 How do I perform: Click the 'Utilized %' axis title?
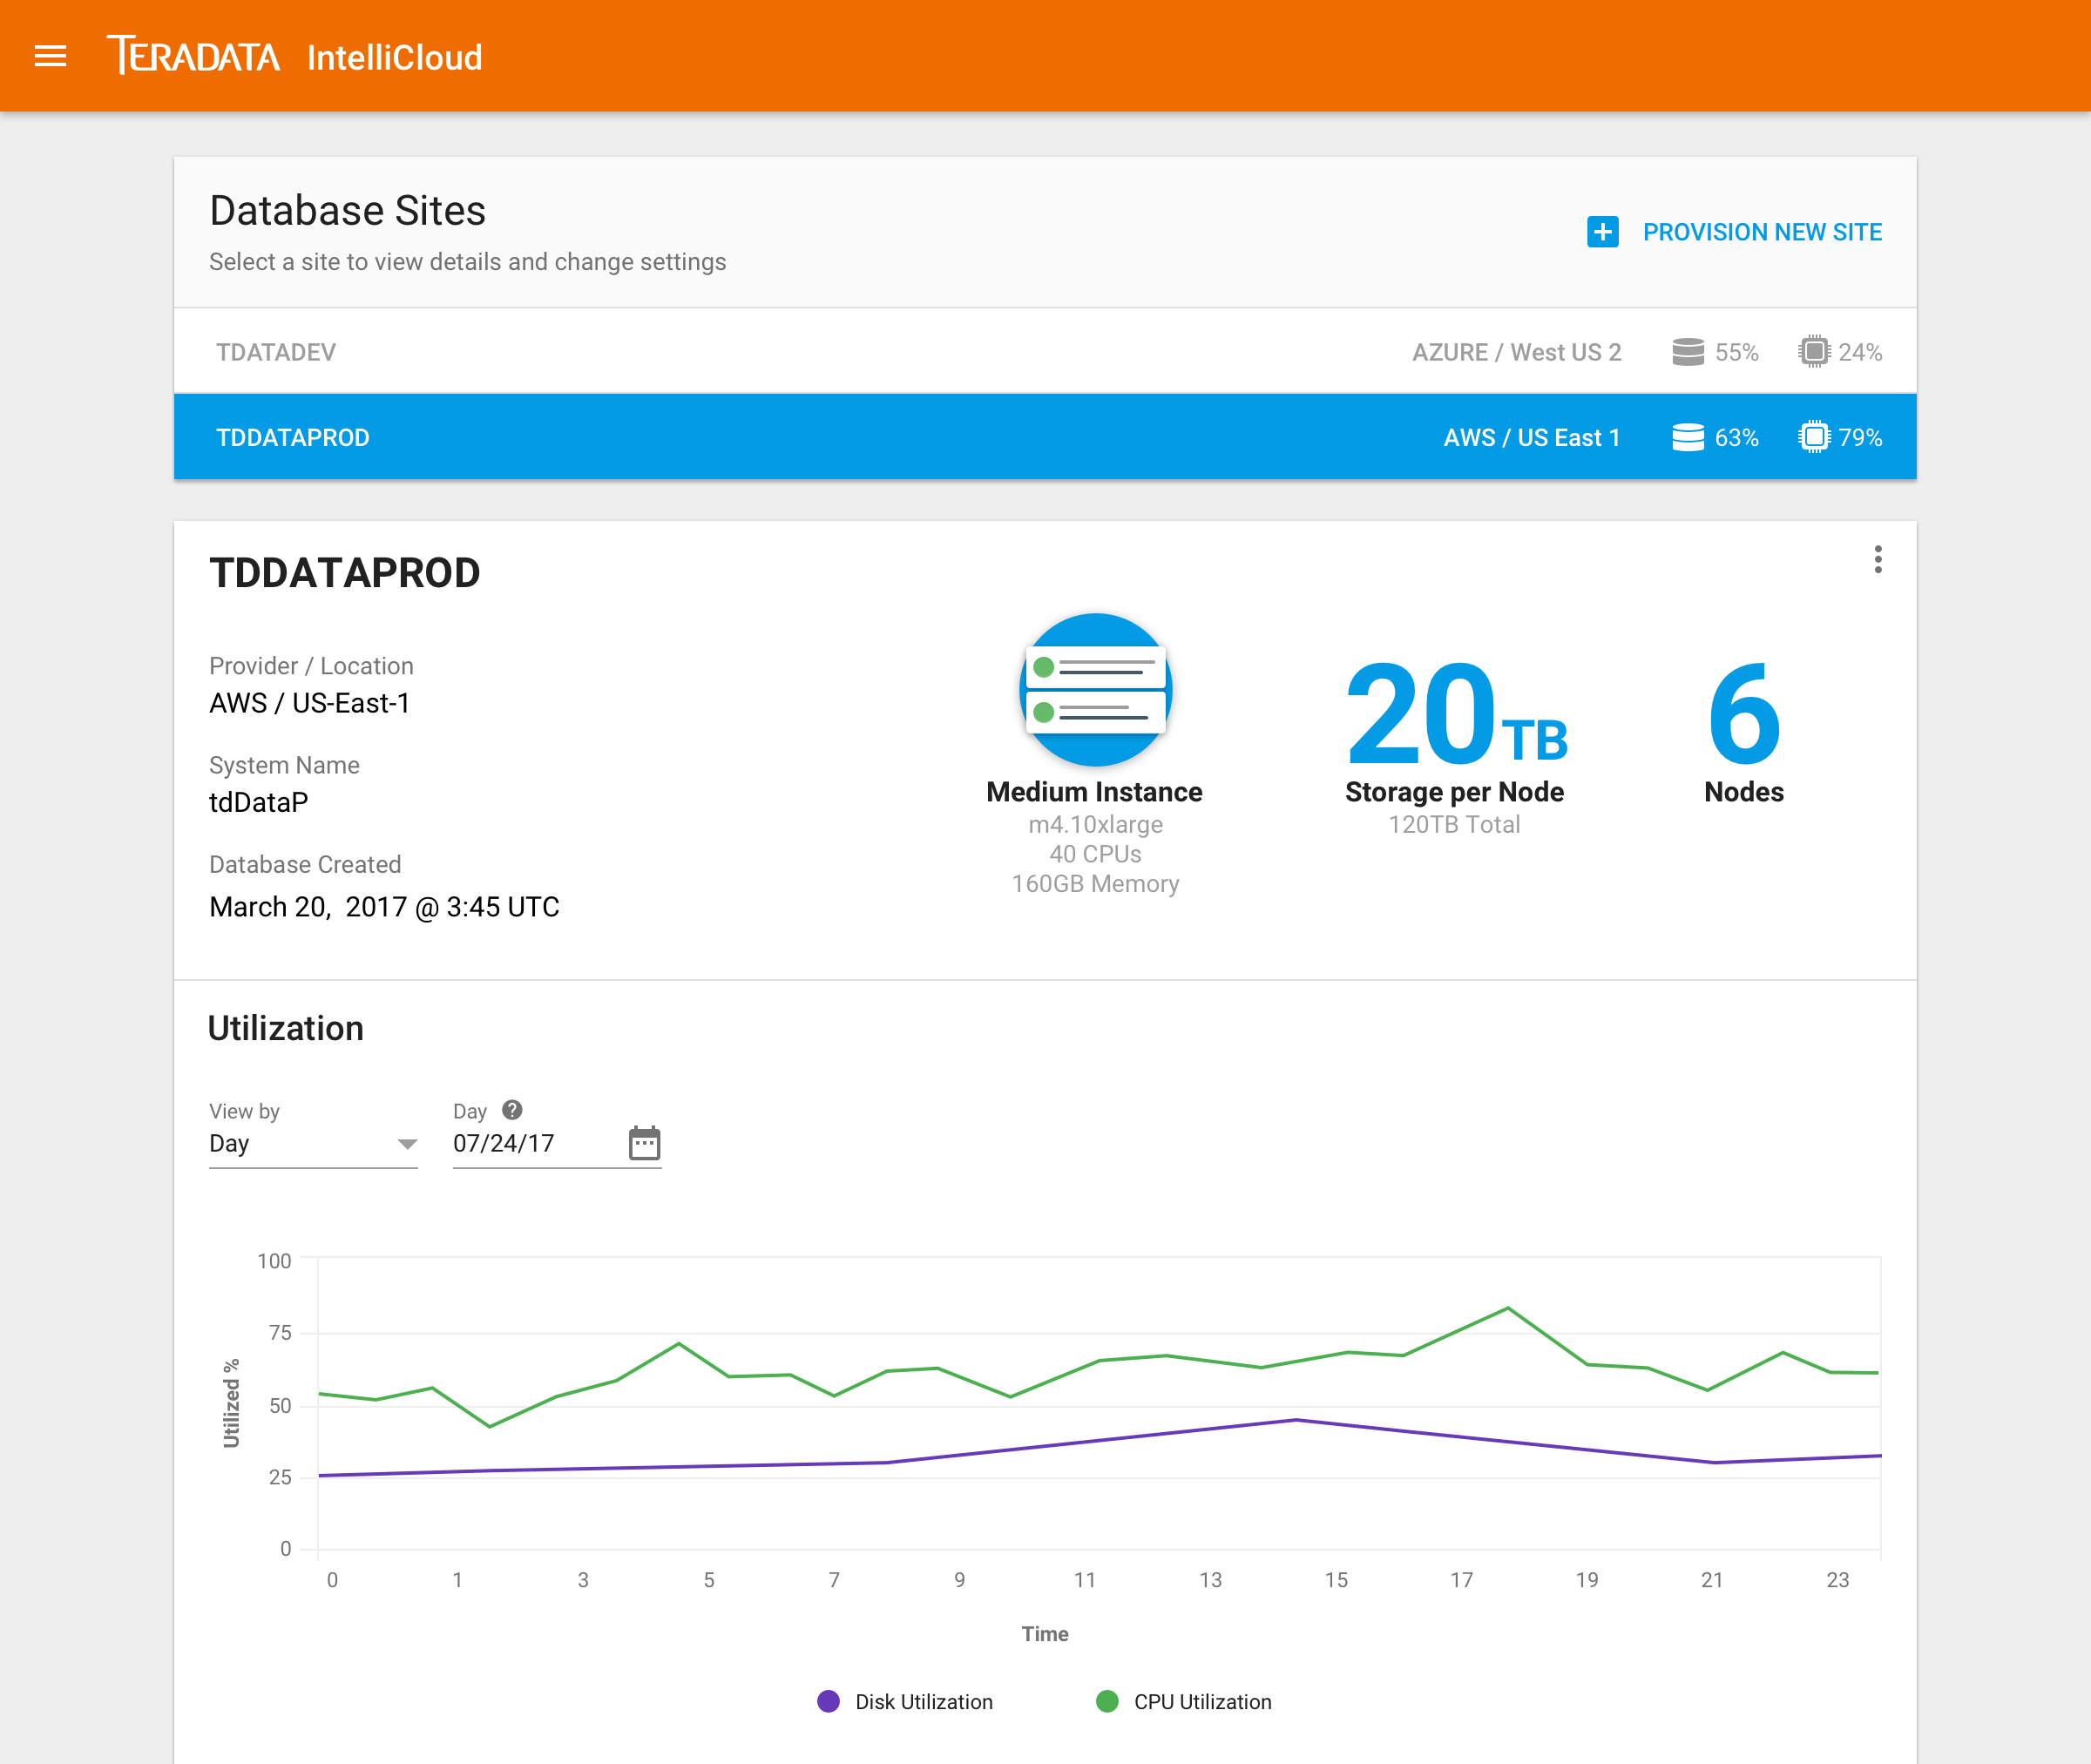click(x=231, y=1403)
